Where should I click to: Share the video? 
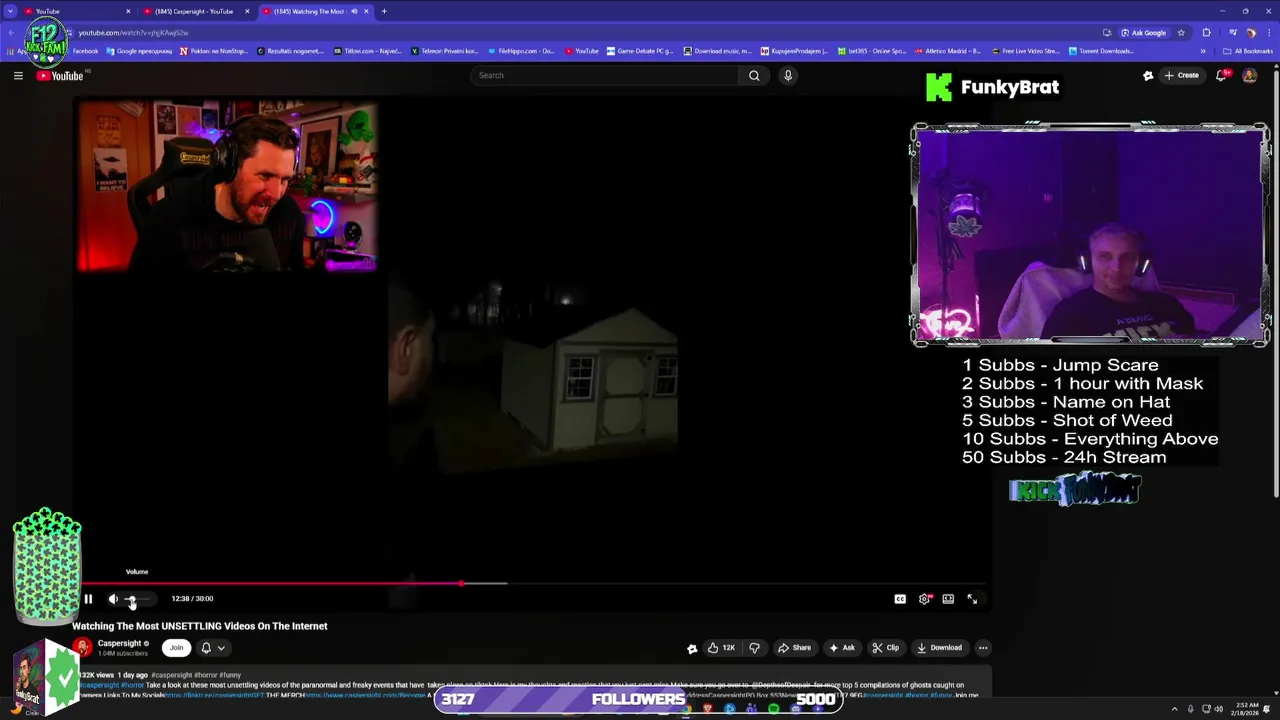[x=794, y=647]
